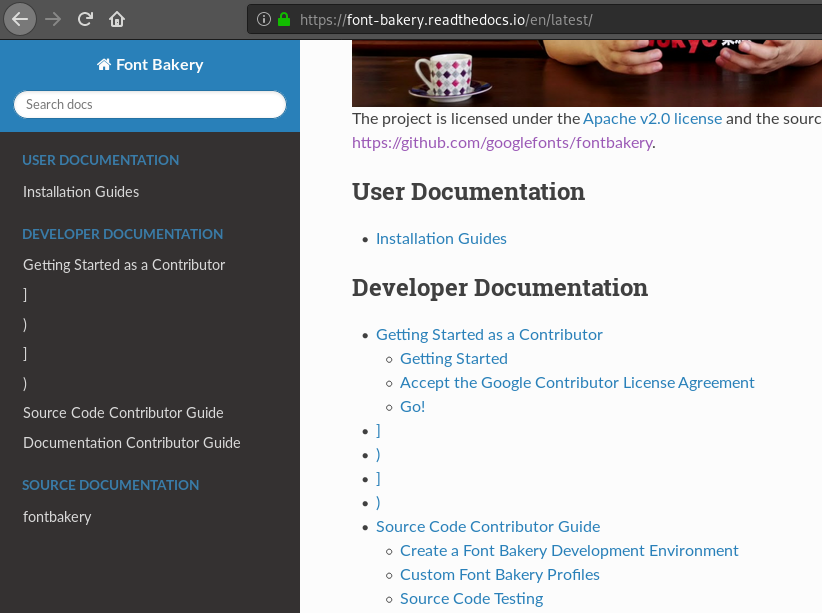Open Documentation Contributor Guide from sidebar
This screenshot has height=613, width=822.
point(131,442)
